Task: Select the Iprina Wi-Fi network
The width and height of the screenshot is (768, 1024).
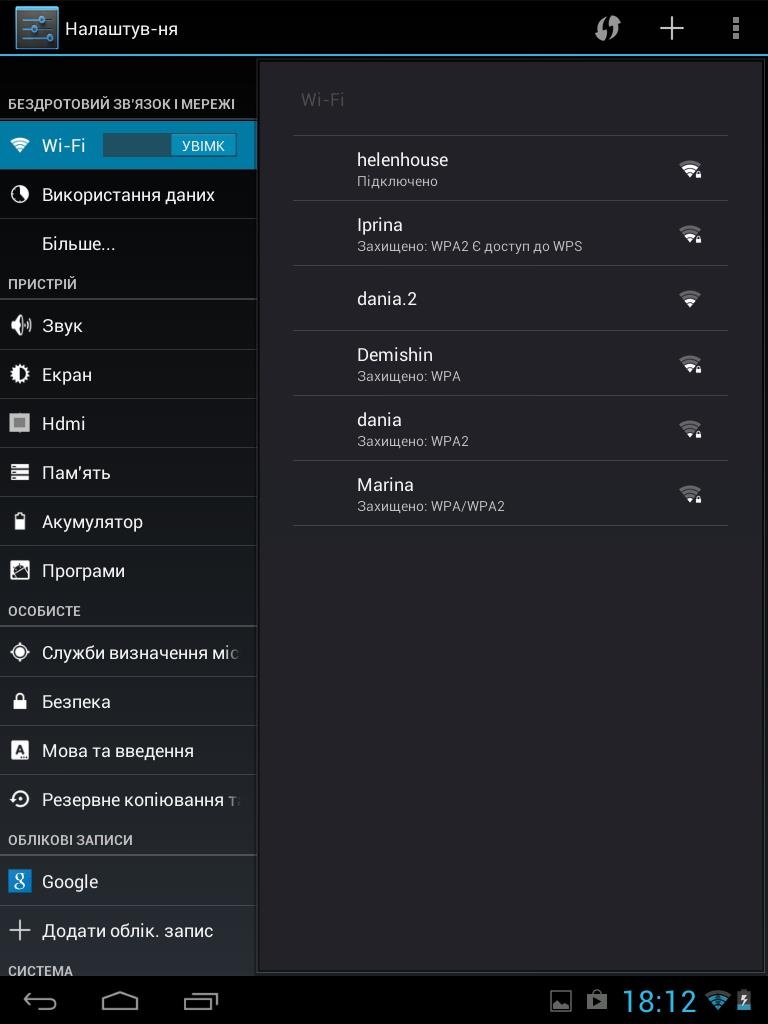Action: click(x=510, y=234)
